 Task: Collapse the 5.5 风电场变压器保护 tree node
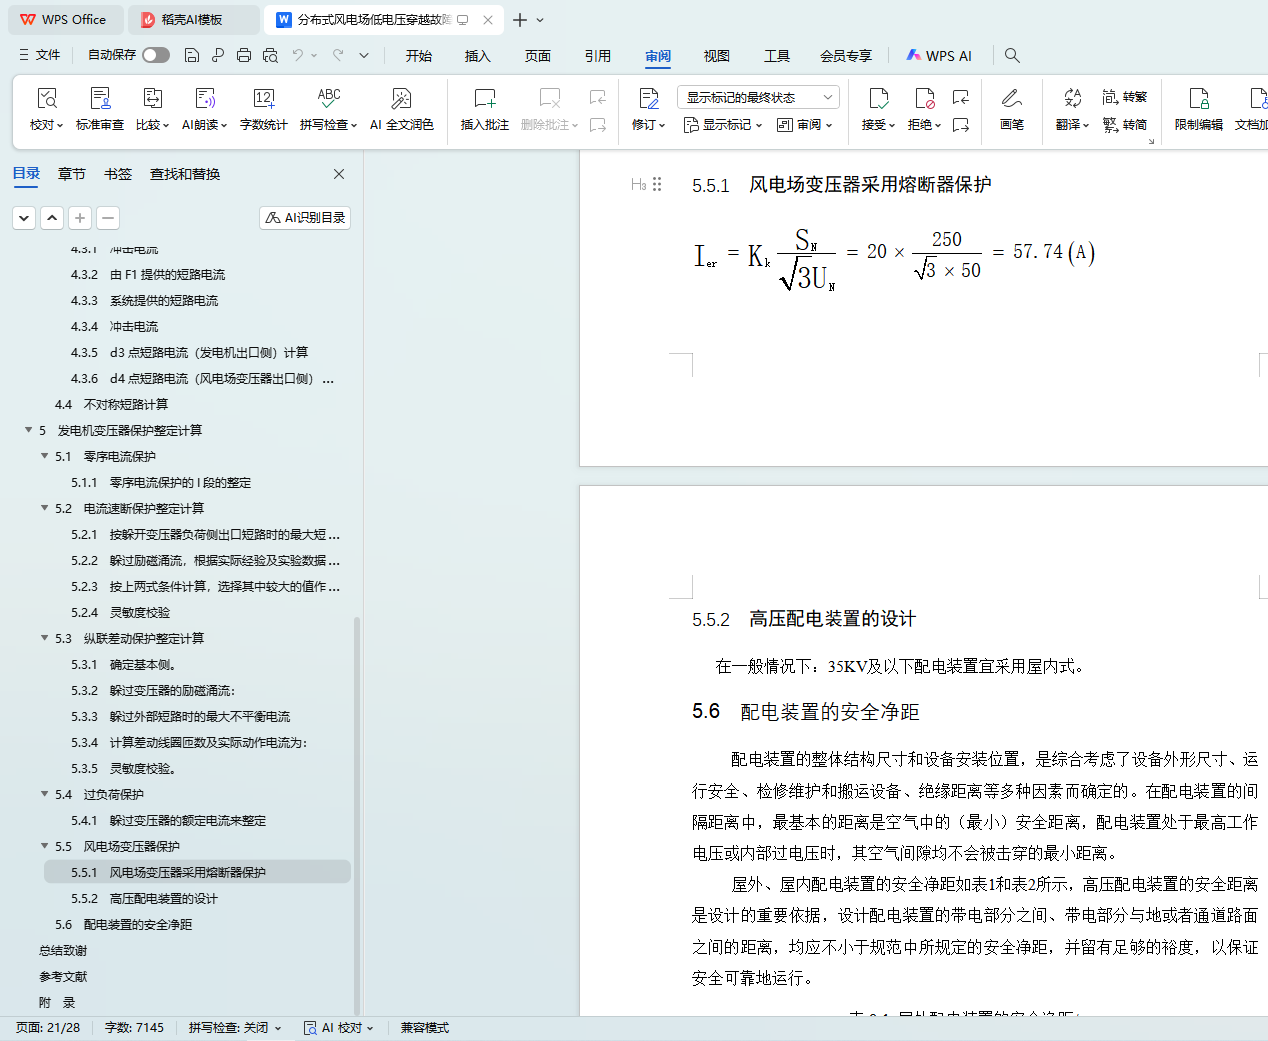point(45,846)
